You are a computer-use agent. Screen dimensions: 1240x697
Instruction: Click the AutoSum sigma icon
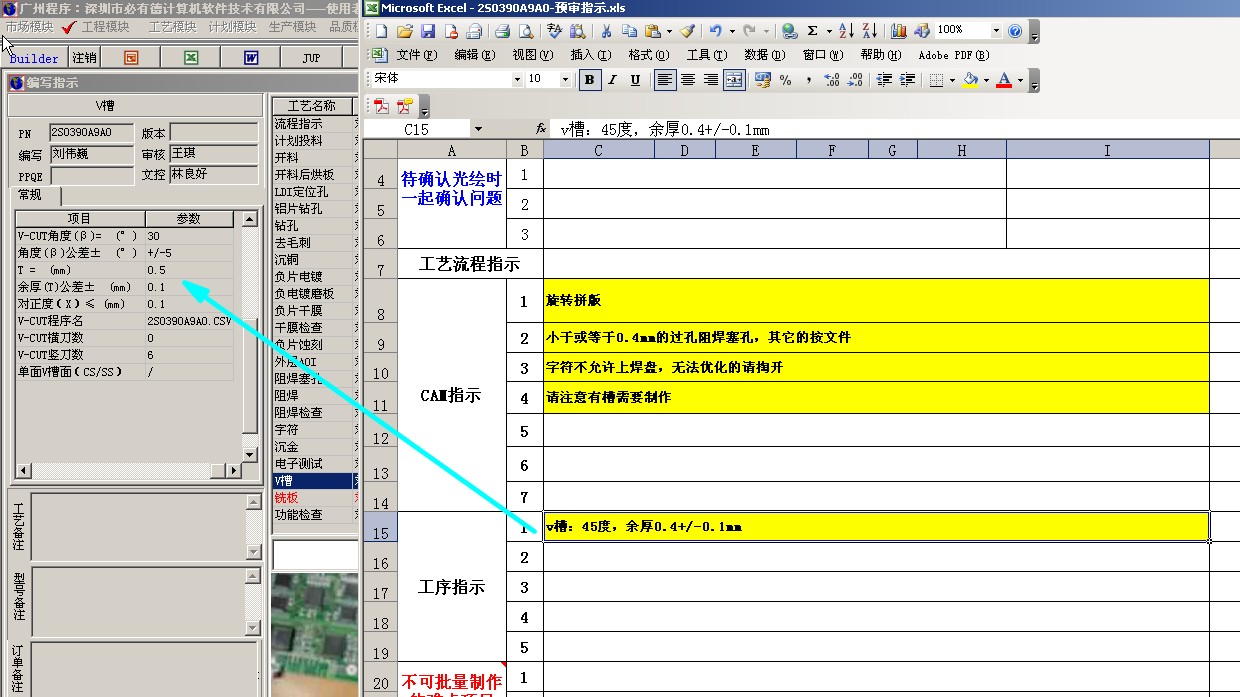[812, 30]
